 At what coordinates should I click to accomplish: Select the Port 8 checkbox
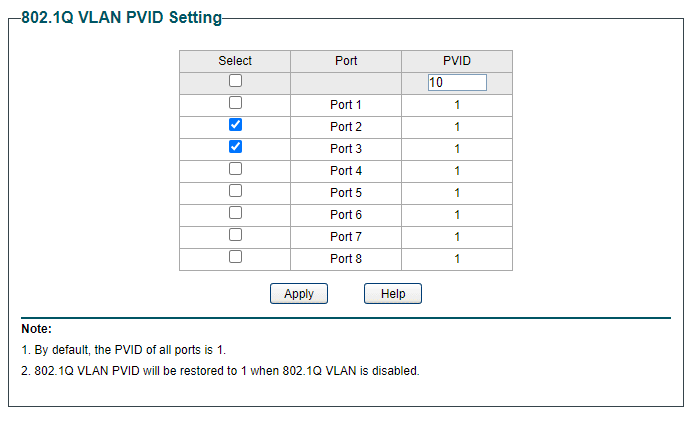[235, 257]
